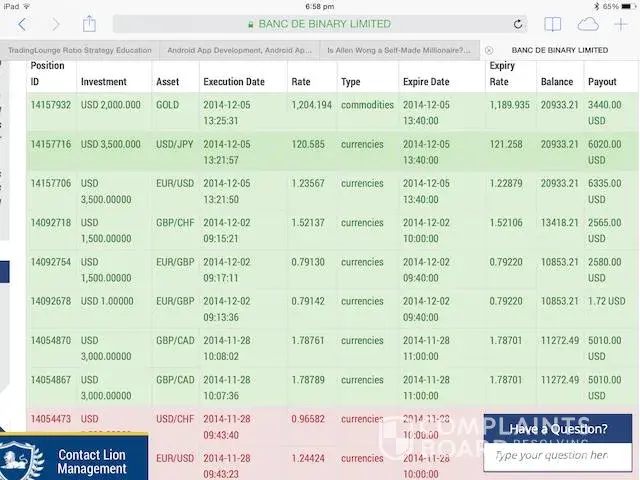Select position ID 14092678
The width and height of the screenshot is (640, 480).
click(51, 301)
